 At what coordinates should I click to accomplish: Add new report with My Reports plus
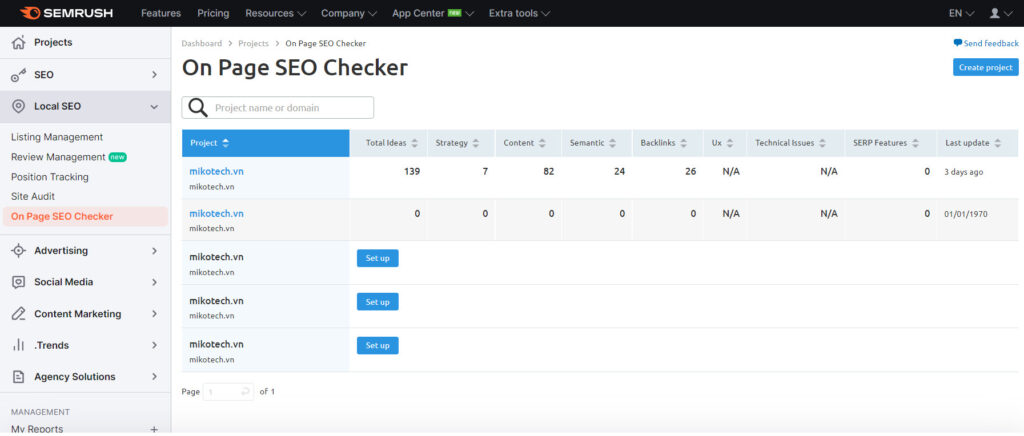(154, 429)
